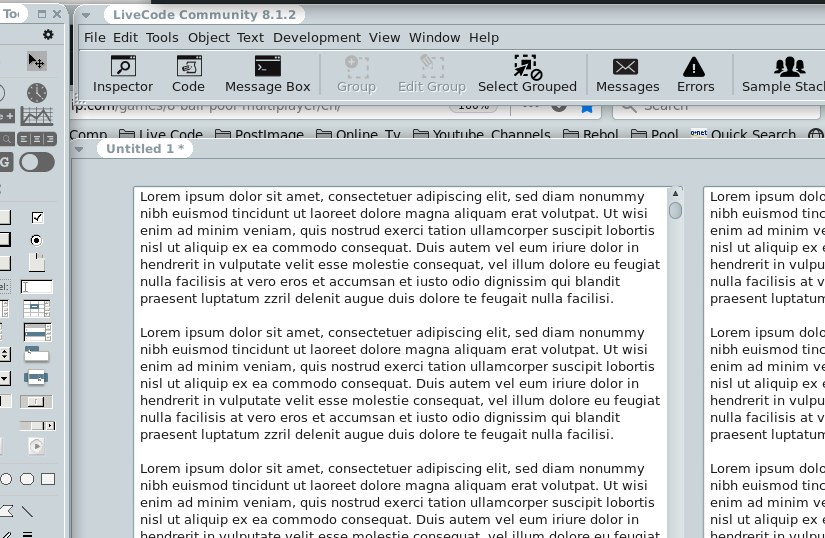
Task: Open PostImage bookmark folder in browser behind
Action: coord(259,134)
